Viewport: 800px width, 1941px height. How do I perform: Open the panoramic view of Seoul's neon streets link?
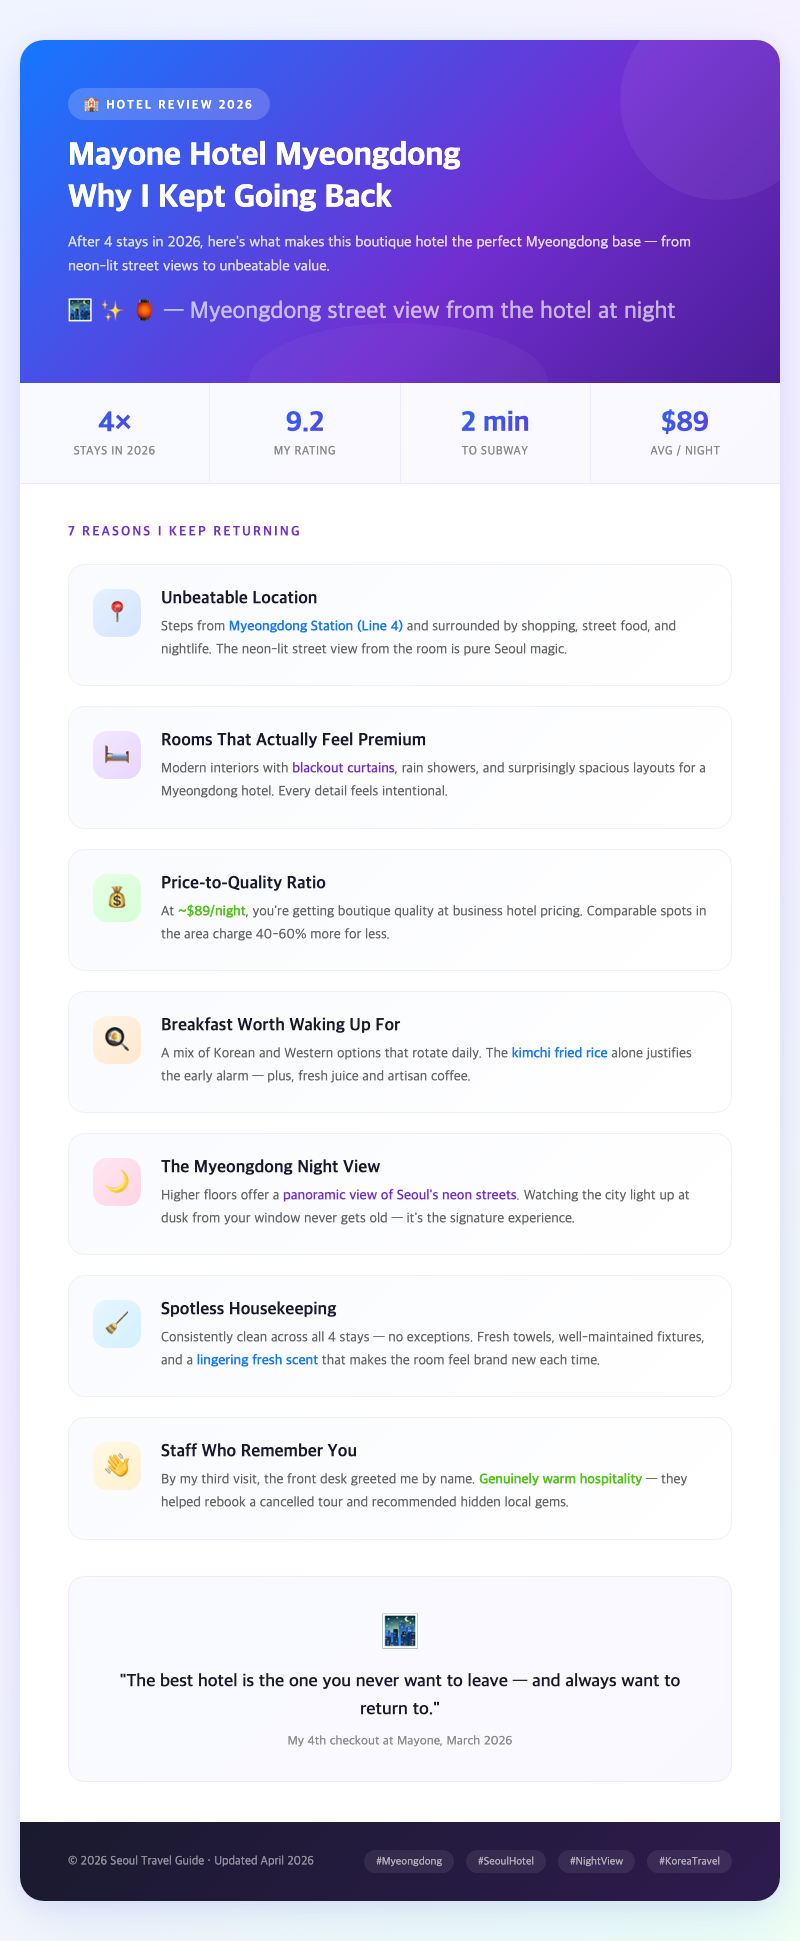(400, 1195)
